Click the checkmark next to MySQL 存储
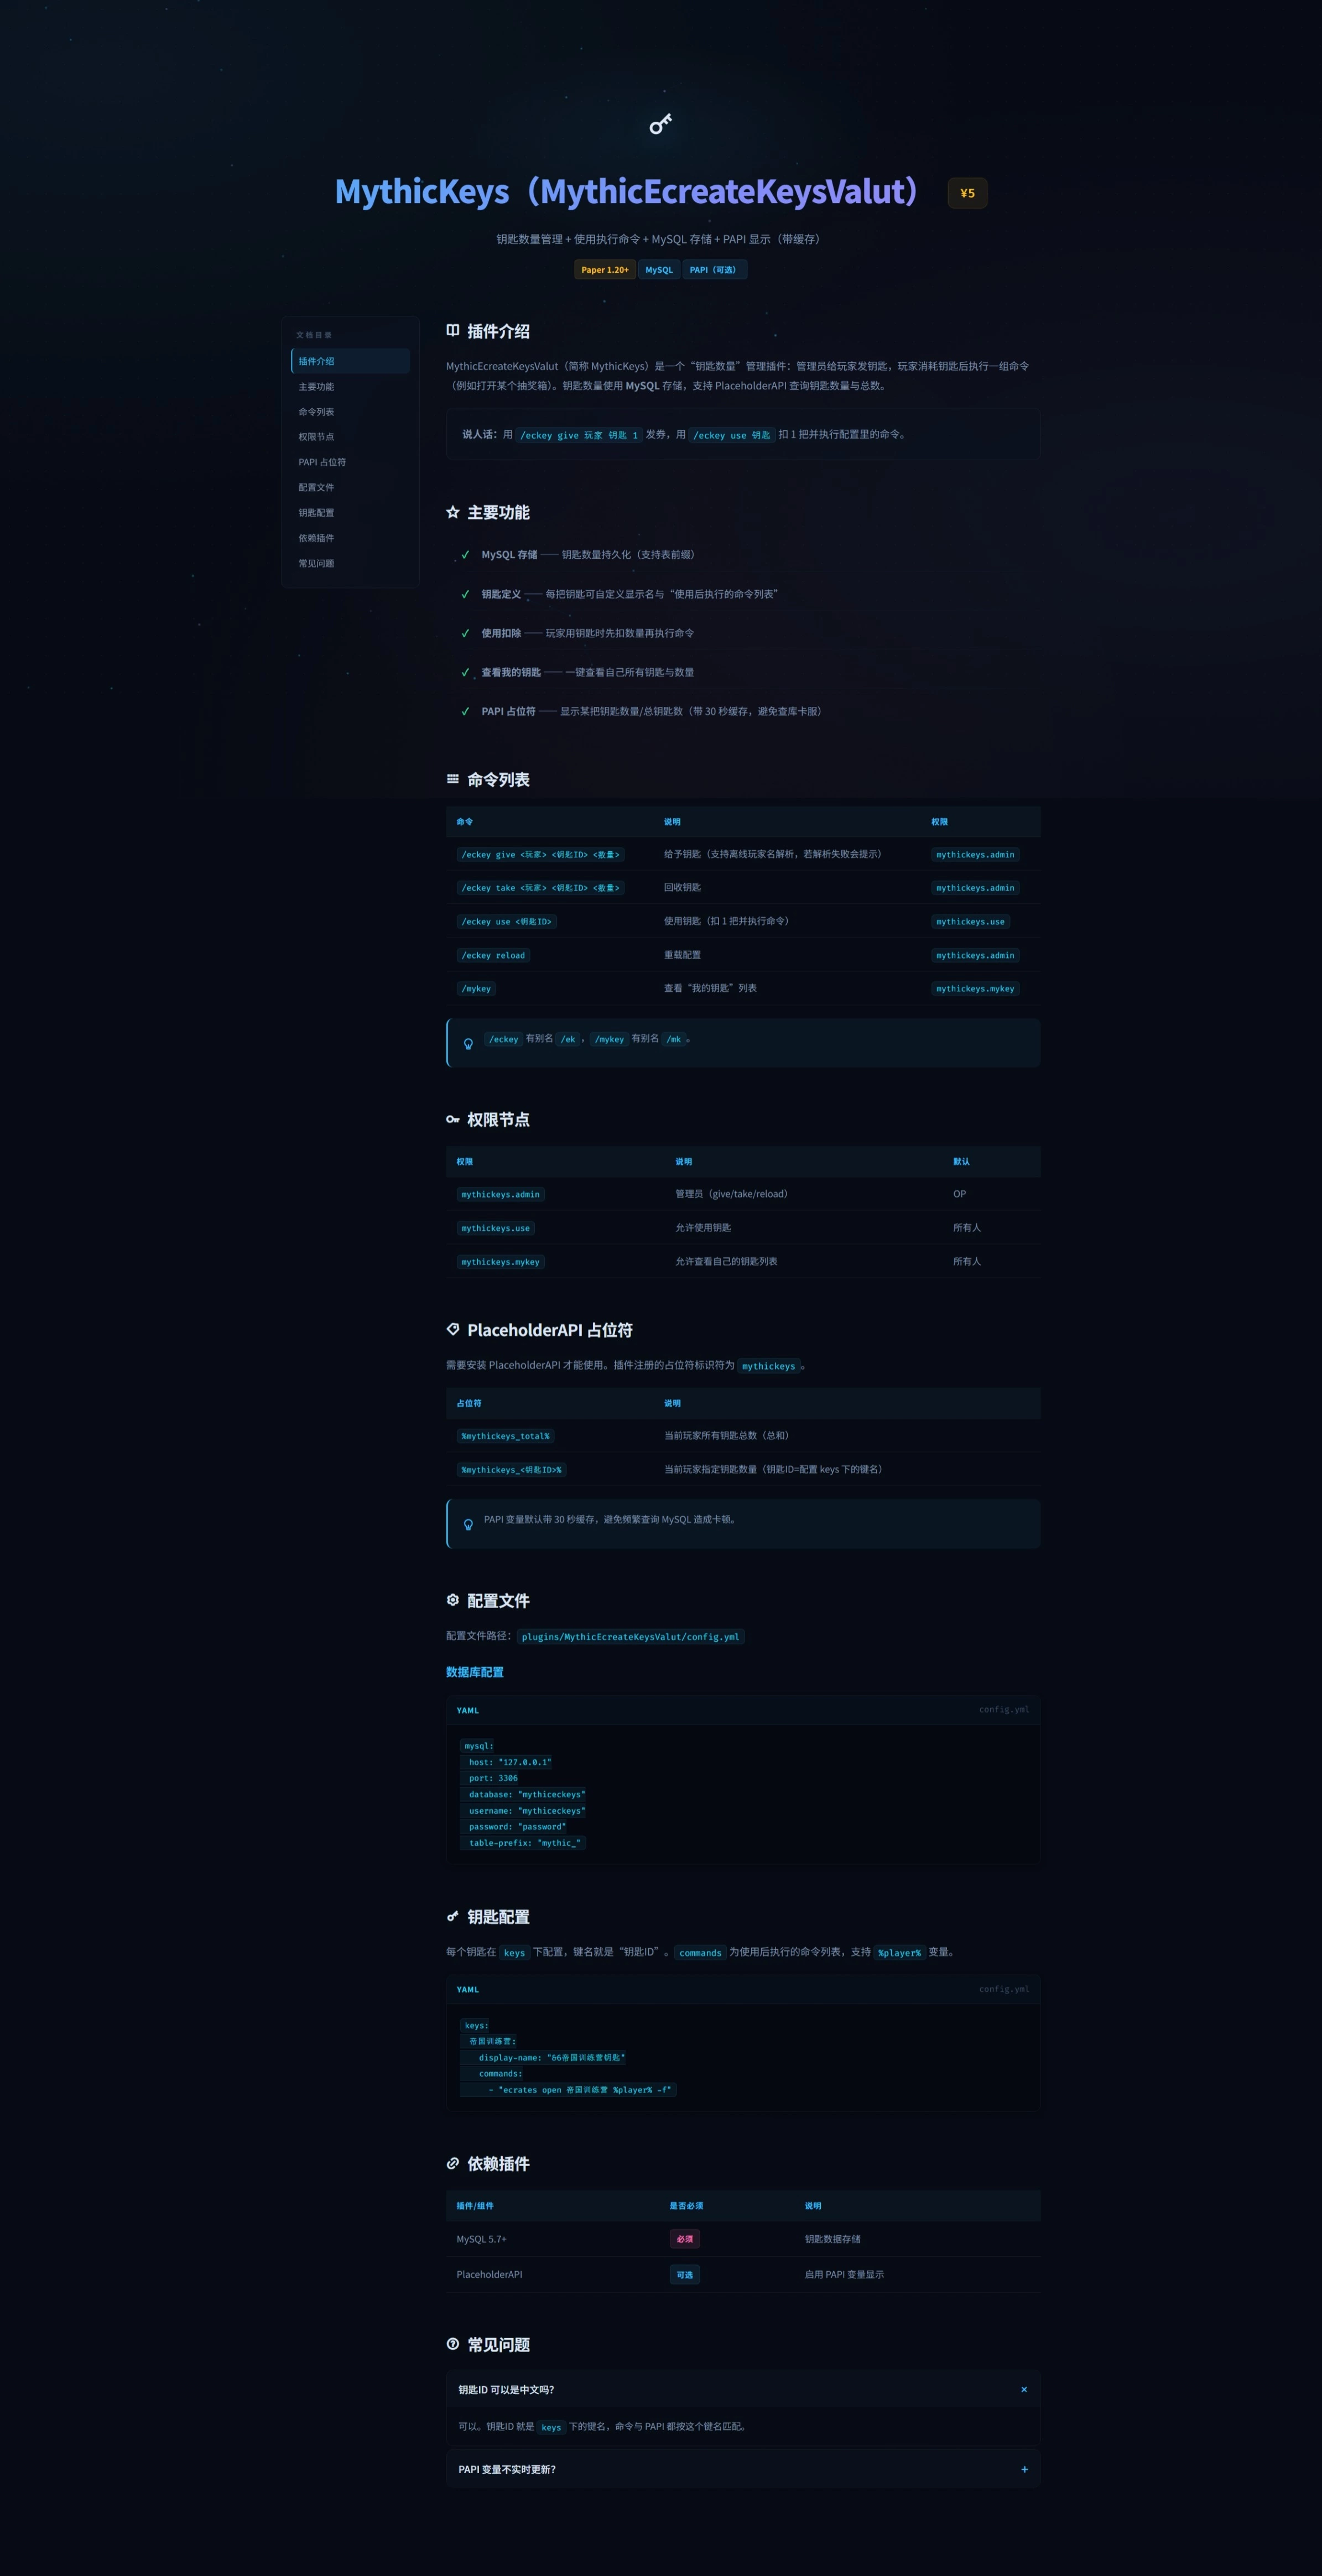Screen dimensions: 1322x2576 (x=465, y=555)
